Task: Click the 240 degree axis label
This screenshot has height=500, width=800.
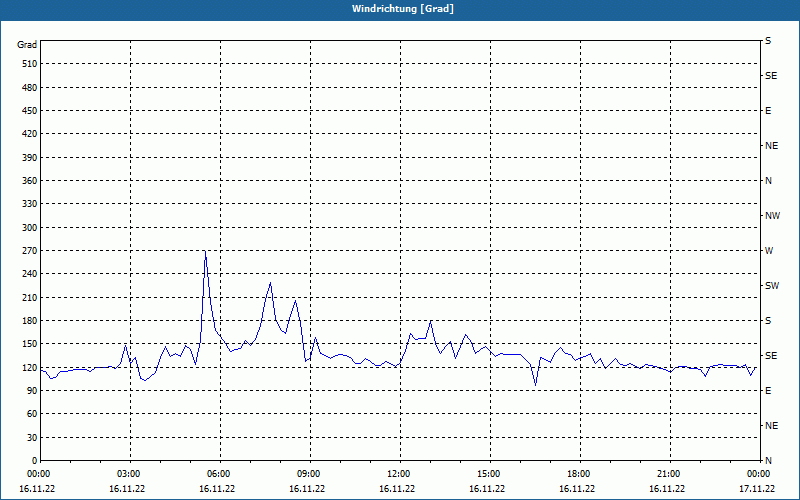Action: pyautogui.click(x=30, y=274)
